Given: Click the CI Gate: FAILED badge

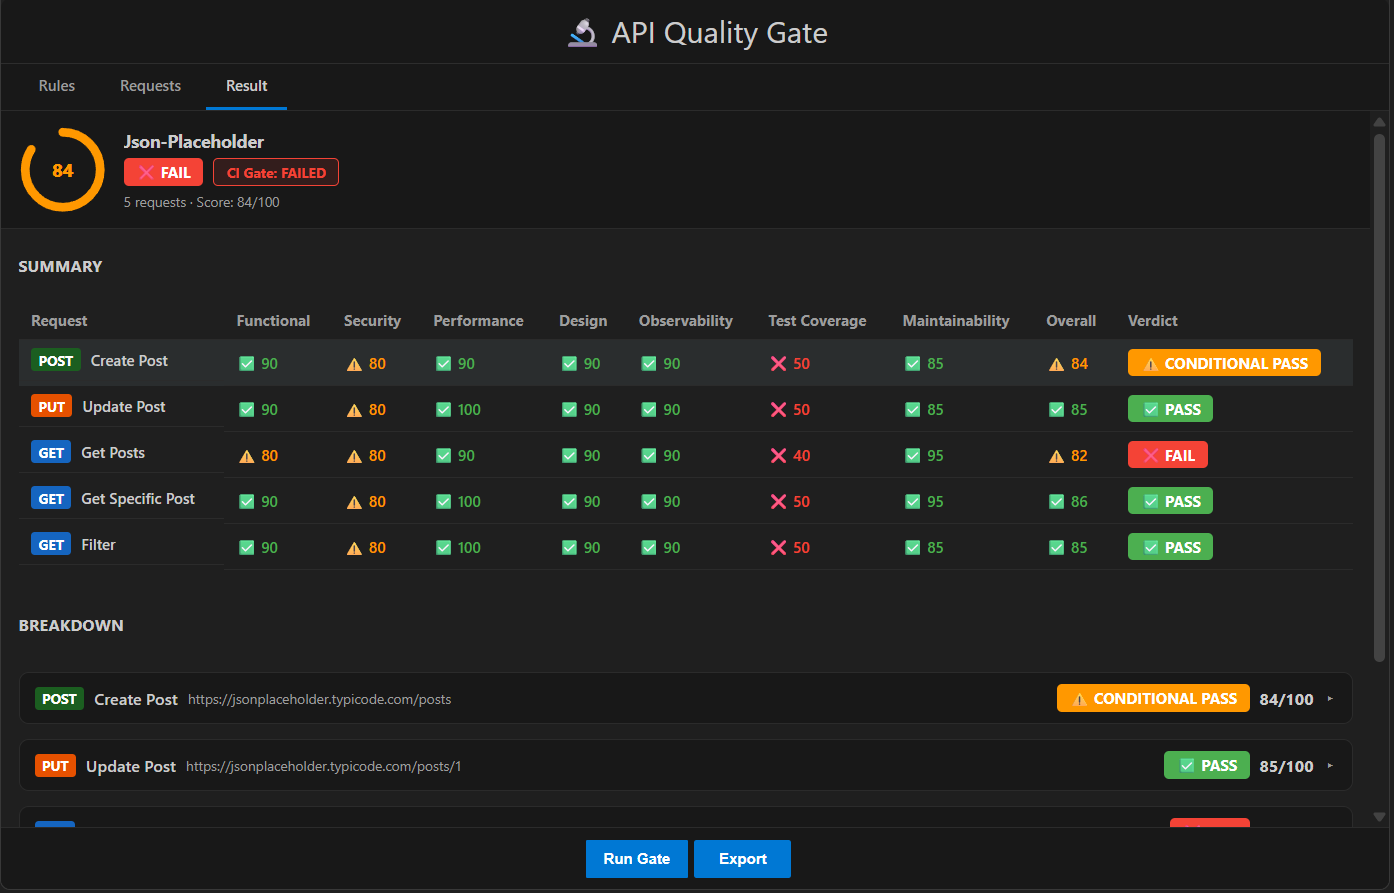Looking at the screenshot, I should (x=276, y=172).
